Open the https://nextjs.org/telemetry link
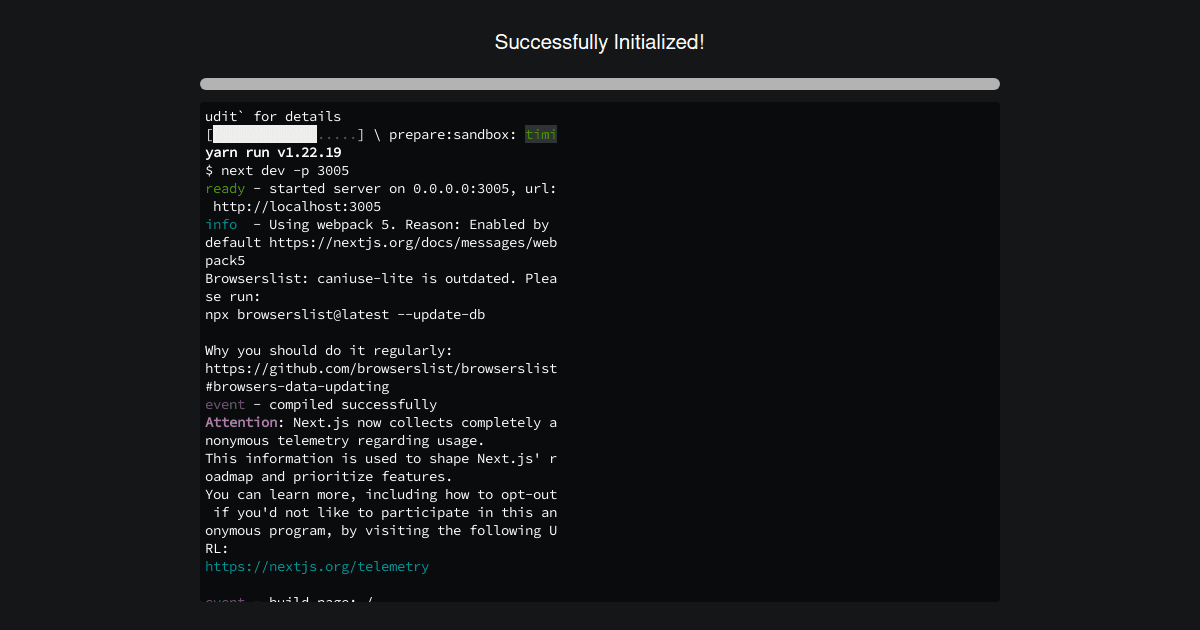The width and height of the screenshot is (1200, 630). click(x=317, y=567)
